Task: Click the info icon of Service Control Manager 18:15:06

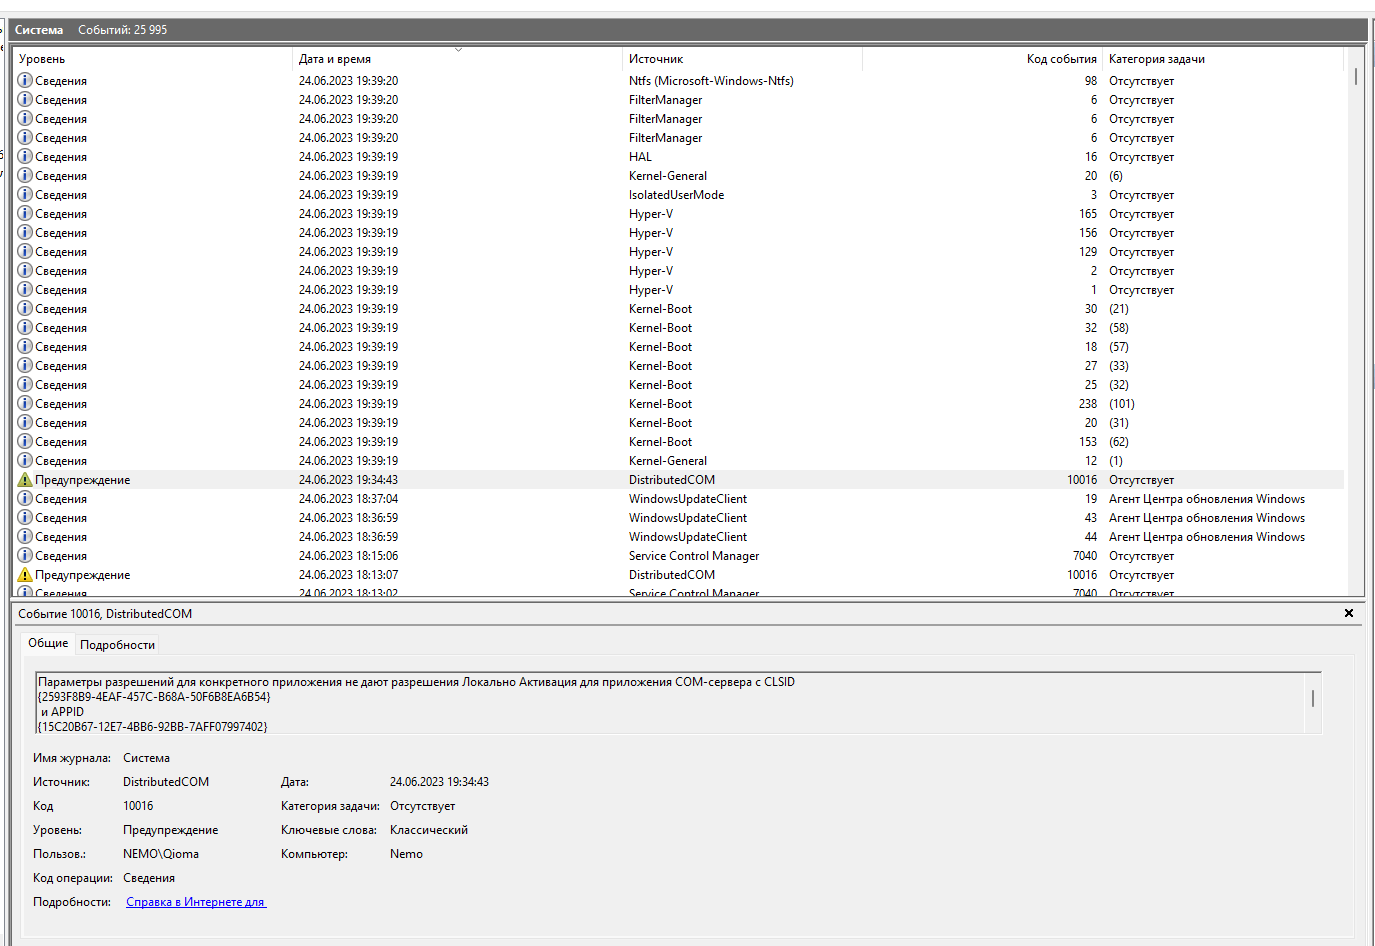Action: point(25,555)
